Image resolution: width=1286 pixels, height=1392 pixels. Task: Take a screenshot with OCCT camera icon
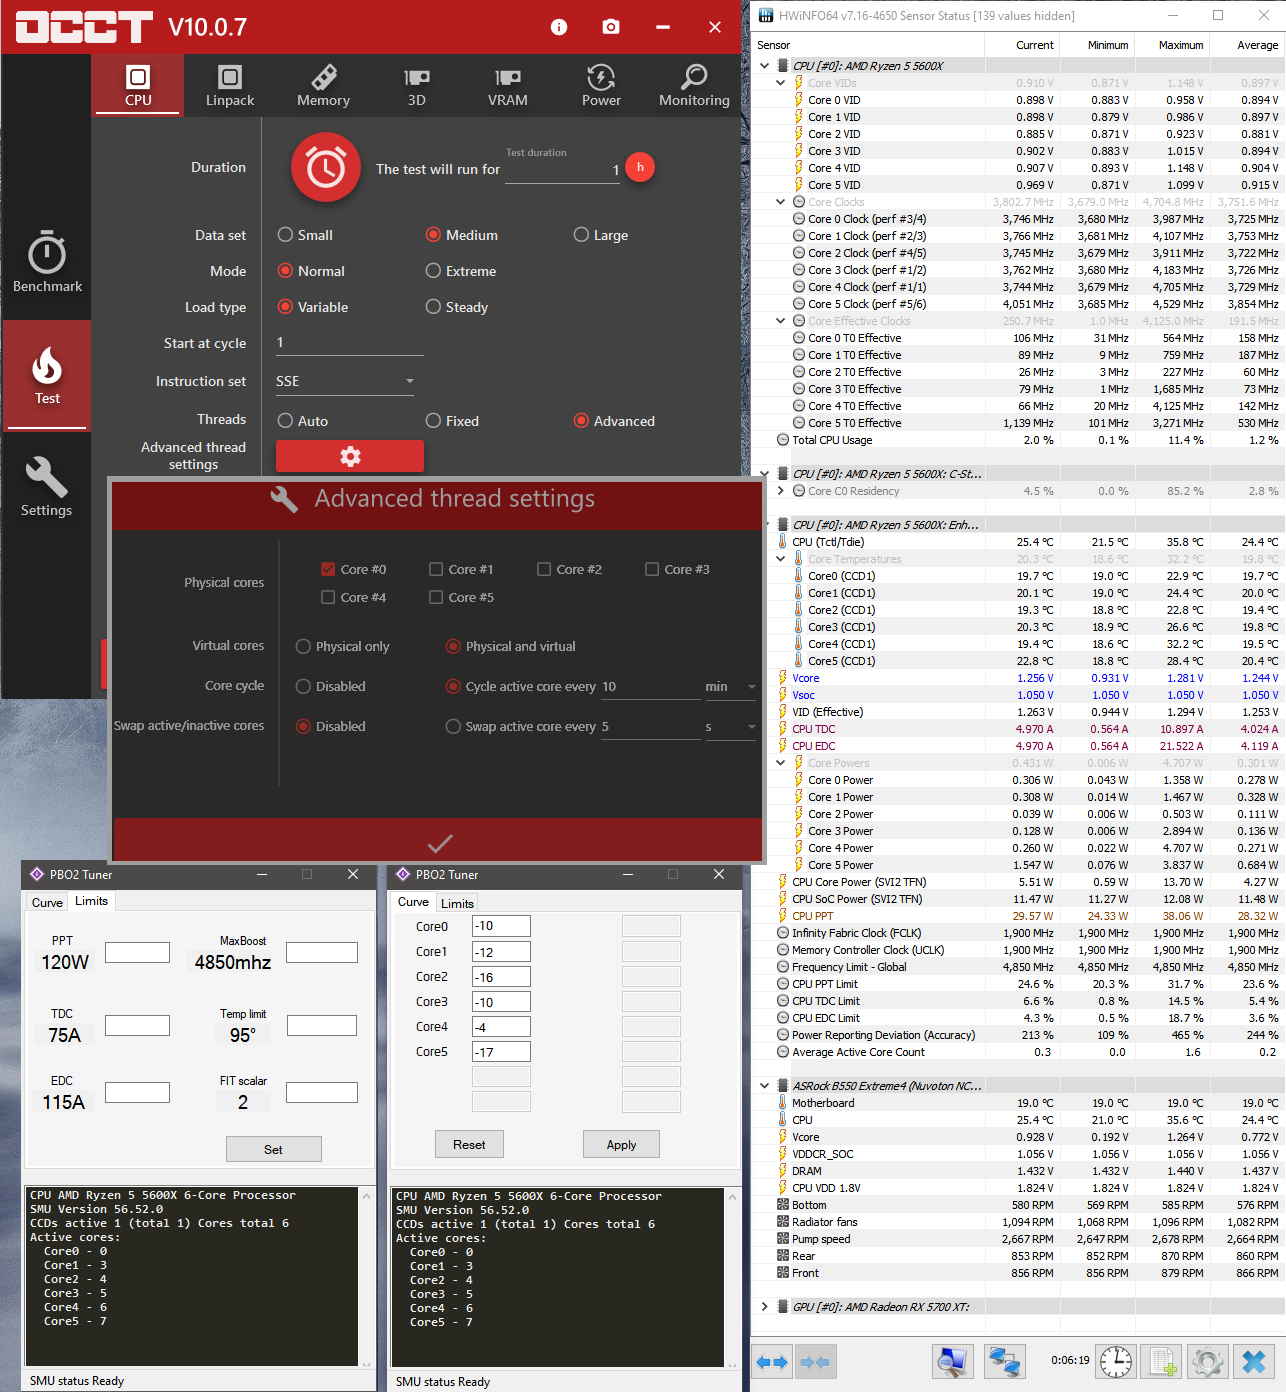pyautogui.click(x=611, y=27)
